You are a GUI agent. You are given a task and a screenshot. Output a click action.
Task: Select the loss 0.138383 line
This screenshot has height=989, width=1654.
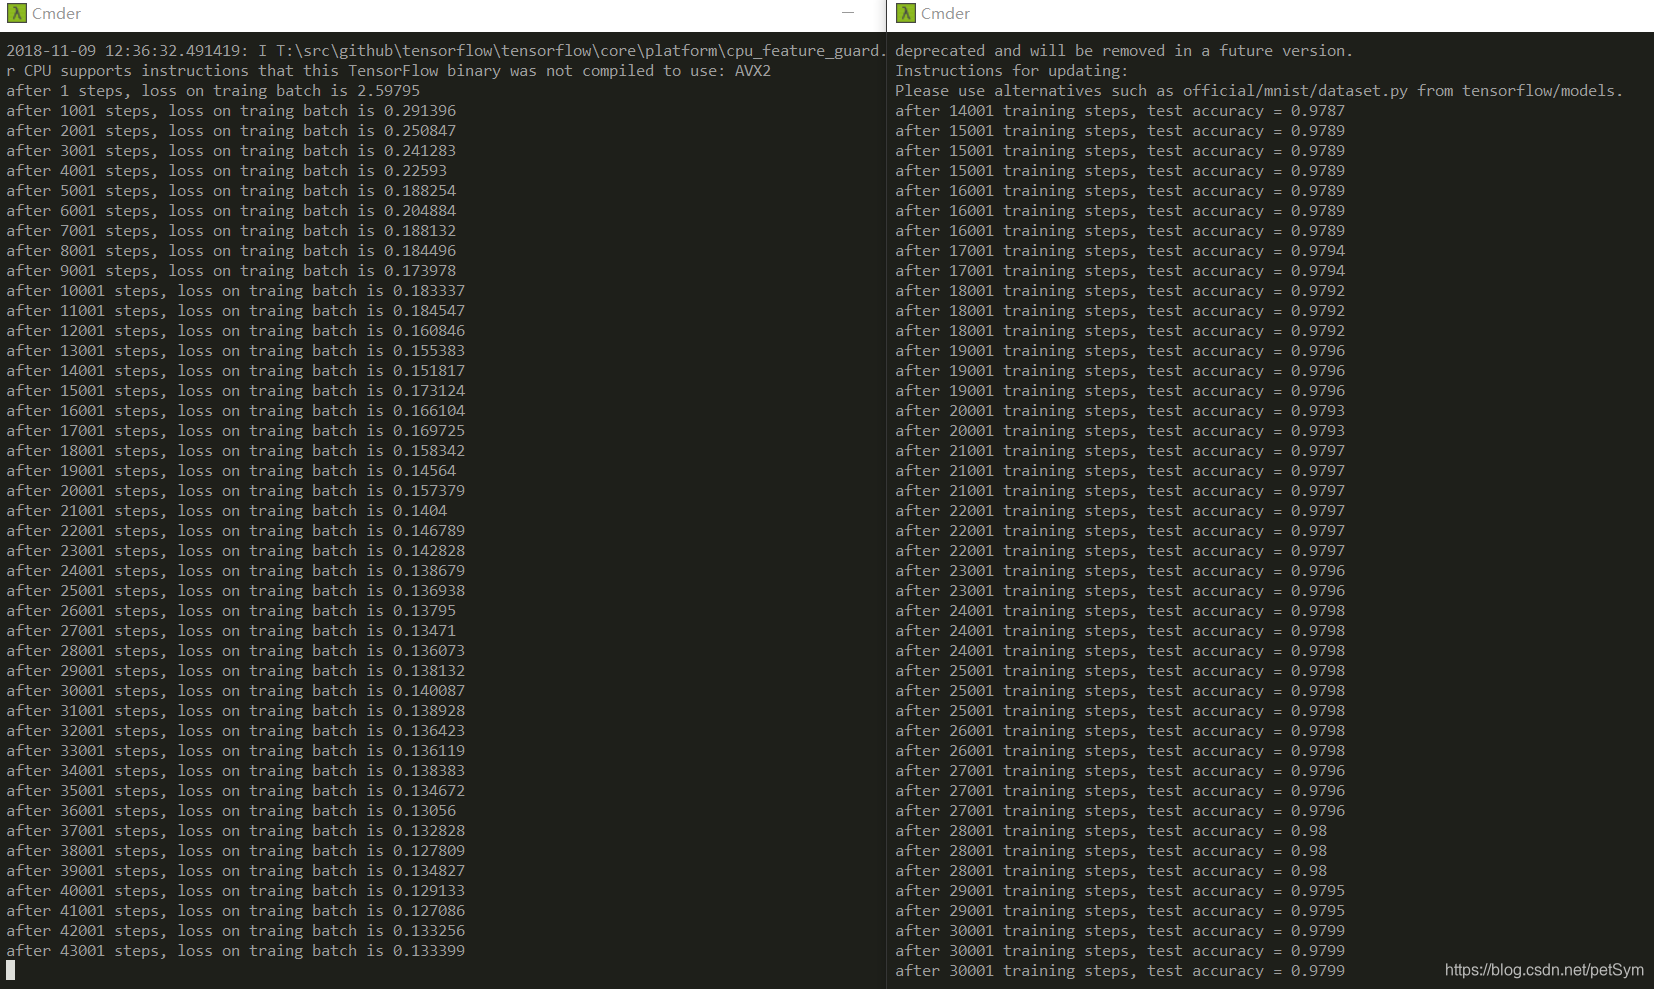(x=236, y=771)
